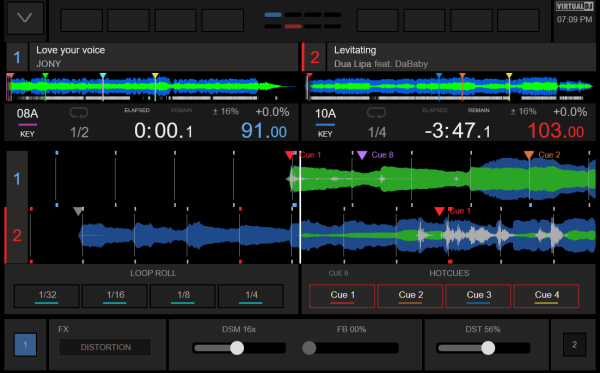Screen dimensions: 600x373
Task: Open DISTORTION effect selector
Action: click(105, 347)
